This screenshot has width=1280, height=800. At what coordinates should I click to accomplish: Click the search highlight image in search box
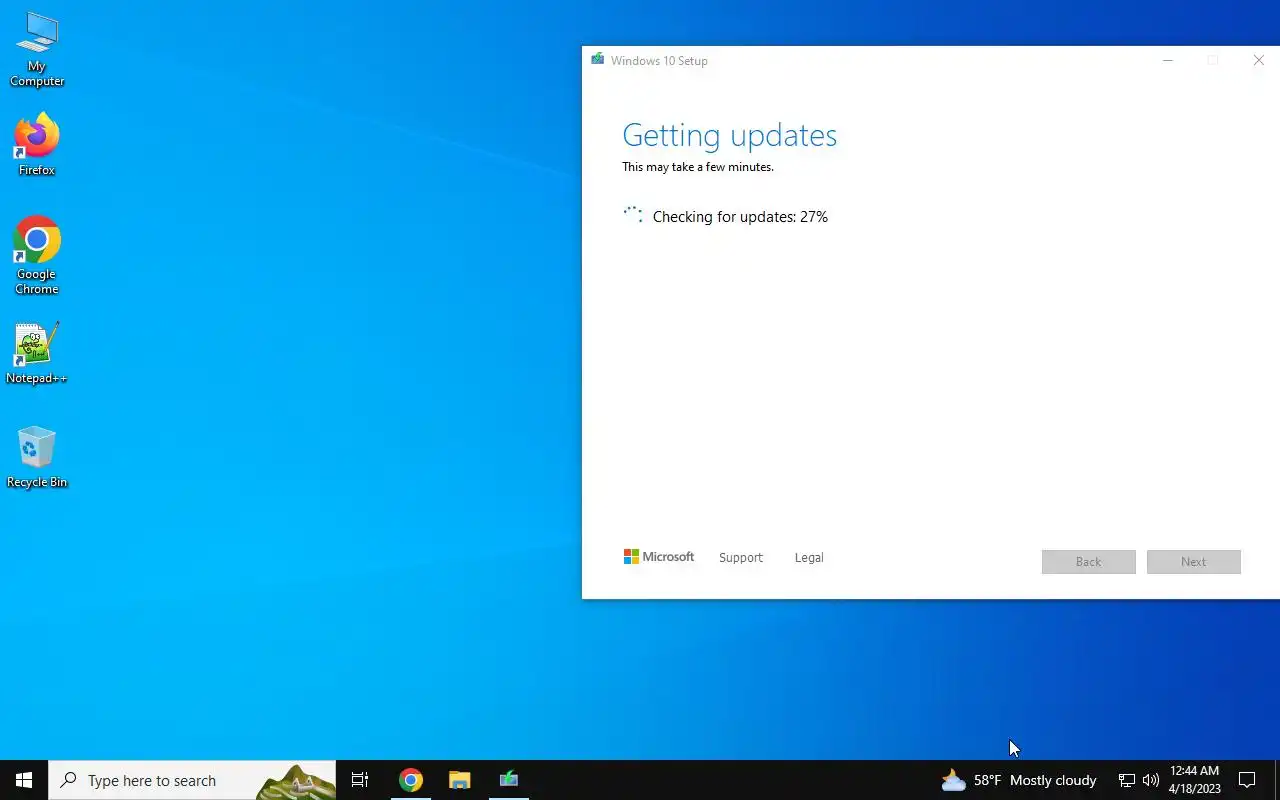(296, 781)
